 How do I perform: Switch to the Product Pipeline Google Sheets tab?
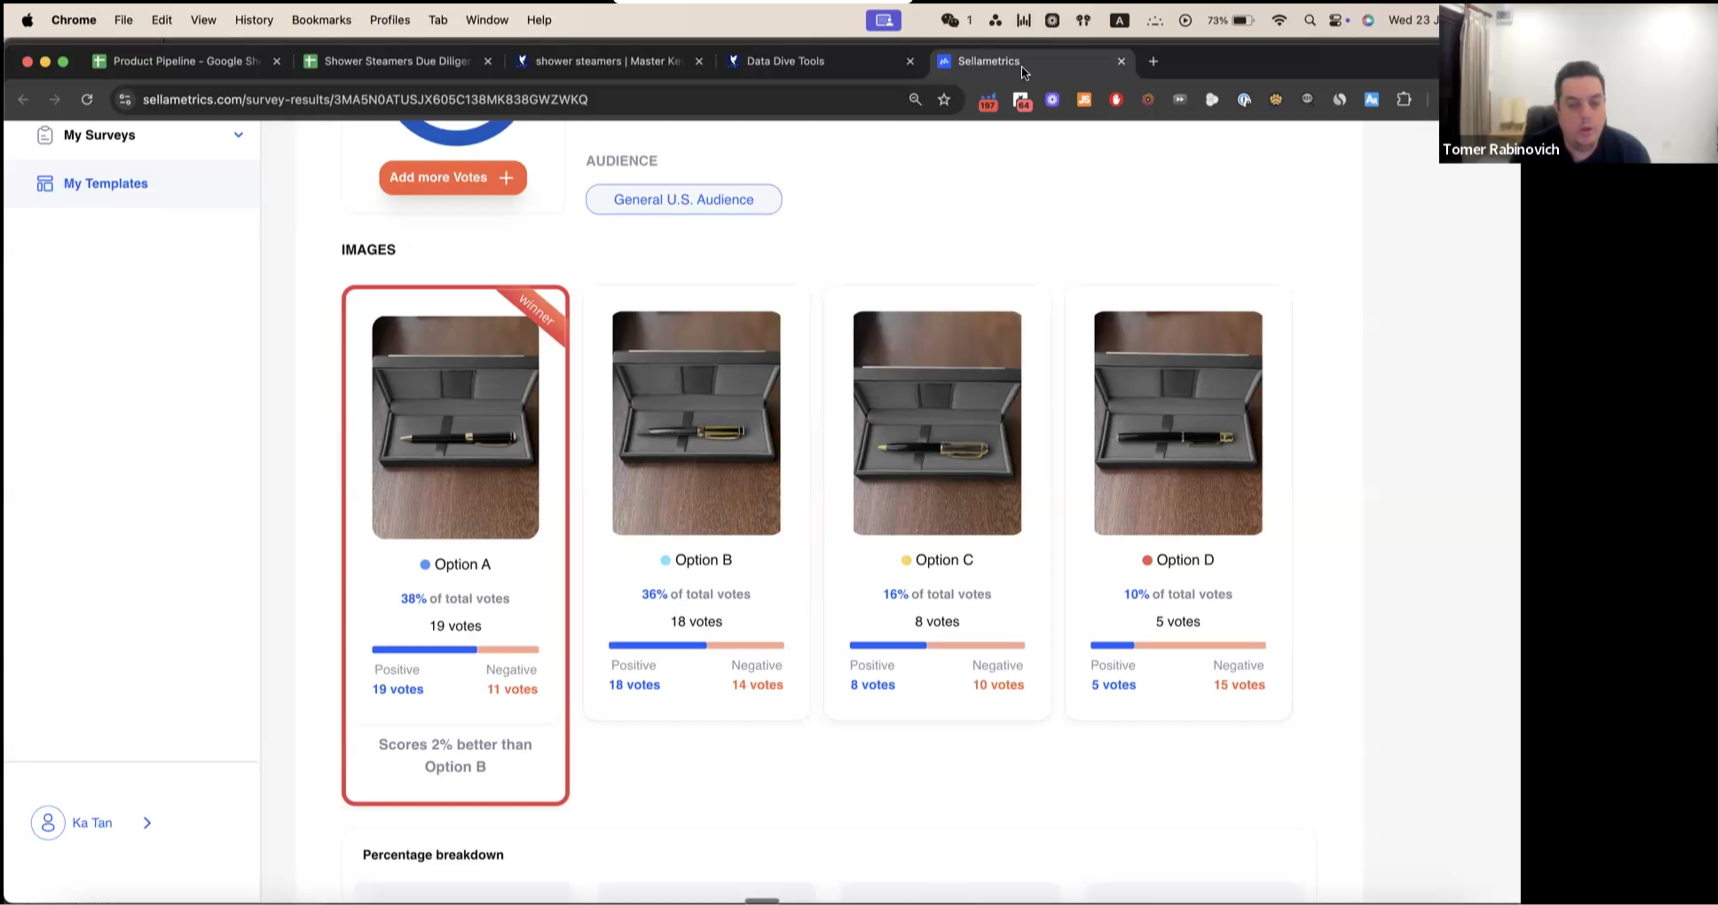pos(186,61)
